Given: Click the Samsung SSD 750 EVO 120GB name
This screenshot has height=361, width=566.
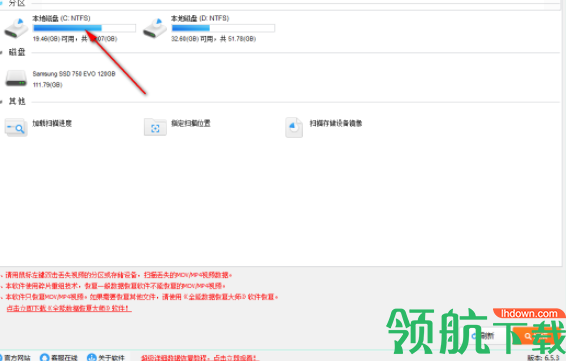Looking at the screenshot, I should point(74,74).
